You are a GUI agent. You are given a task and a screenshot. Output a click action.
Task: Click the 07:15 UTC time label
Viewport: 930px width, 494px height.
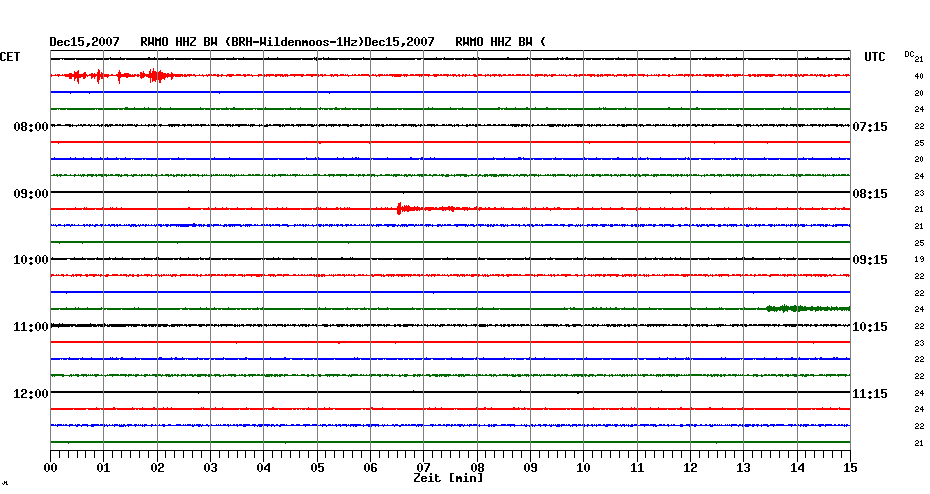pos(870,127)
